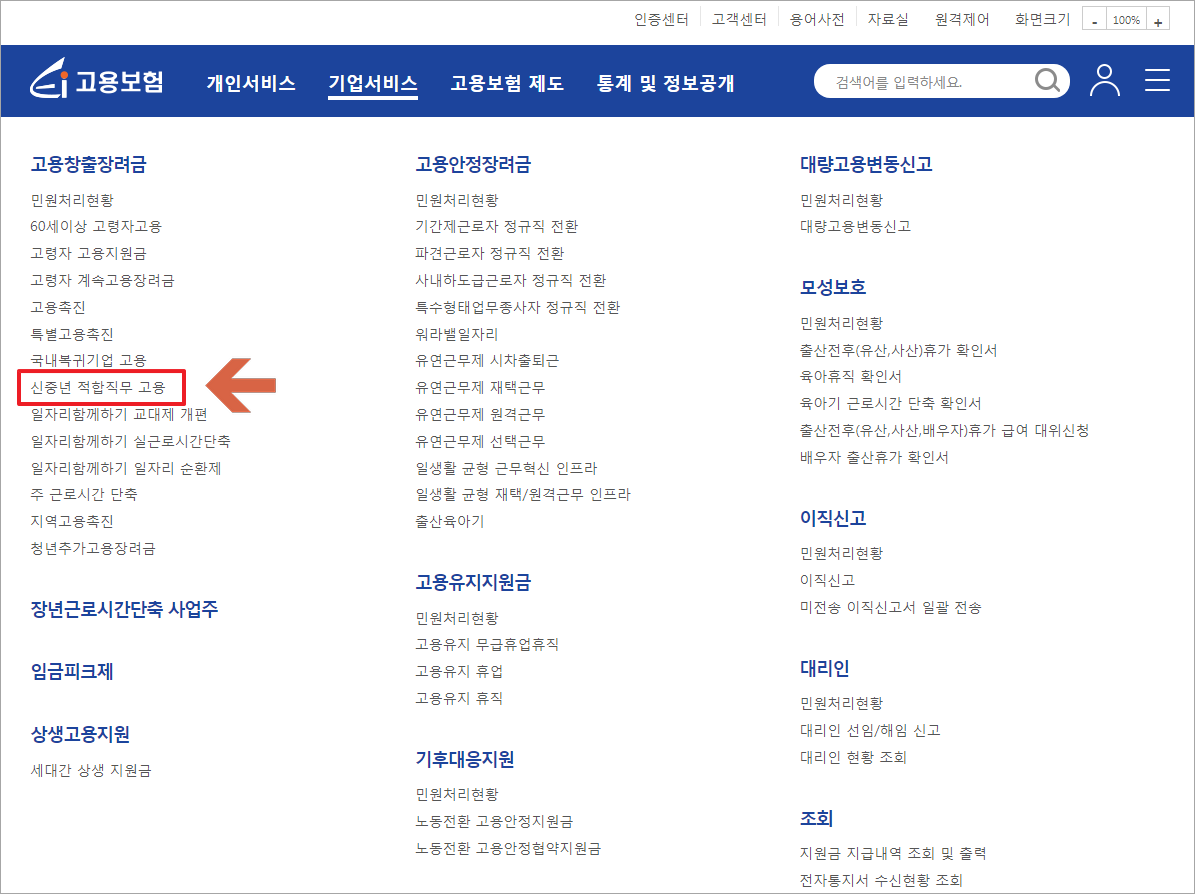This screenshot has width=1195, height=894.
Task: Open the user login profile icon
Action: click(x=1104, y=81)
